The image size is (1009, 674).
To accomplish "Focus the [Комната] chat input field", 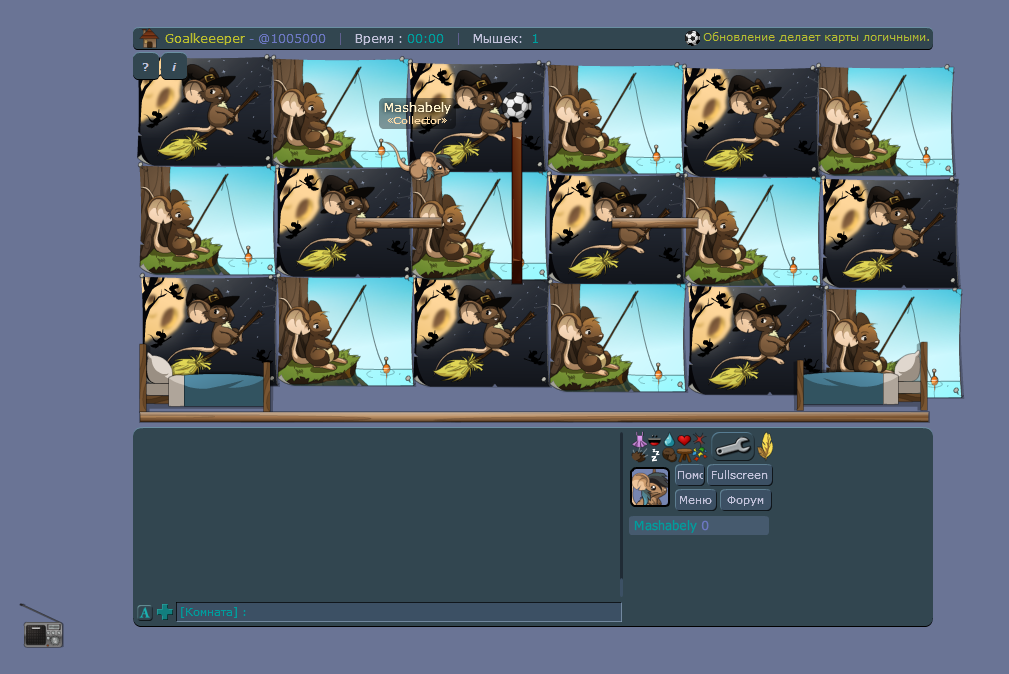I will click(x=399, y=612).
